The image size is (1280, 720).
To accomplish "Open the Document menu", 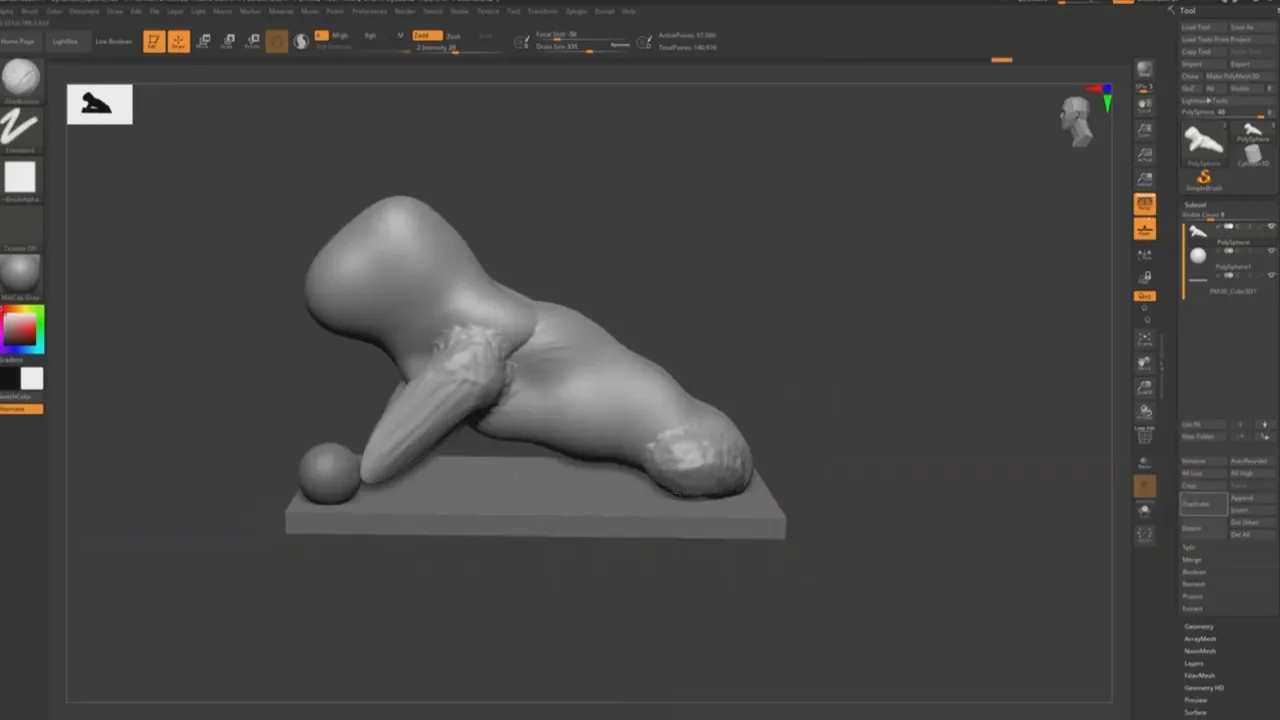I will 83,11.
